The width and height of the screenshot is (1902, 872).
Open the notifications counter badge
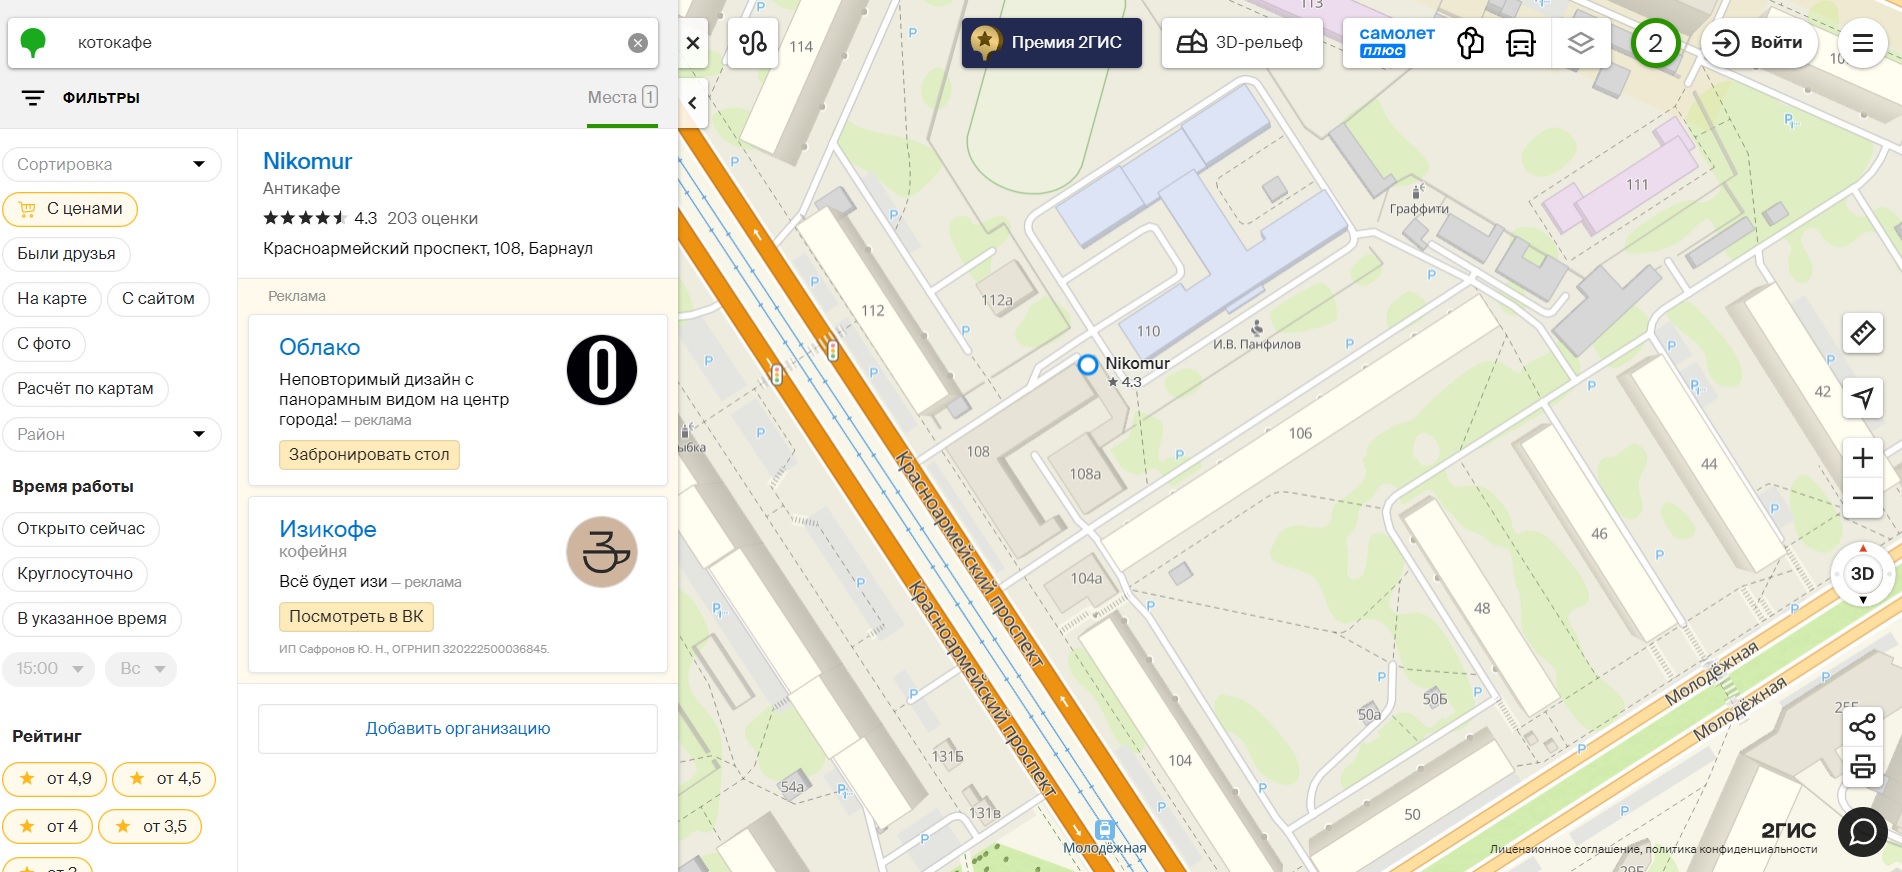tap(1655, 43)
